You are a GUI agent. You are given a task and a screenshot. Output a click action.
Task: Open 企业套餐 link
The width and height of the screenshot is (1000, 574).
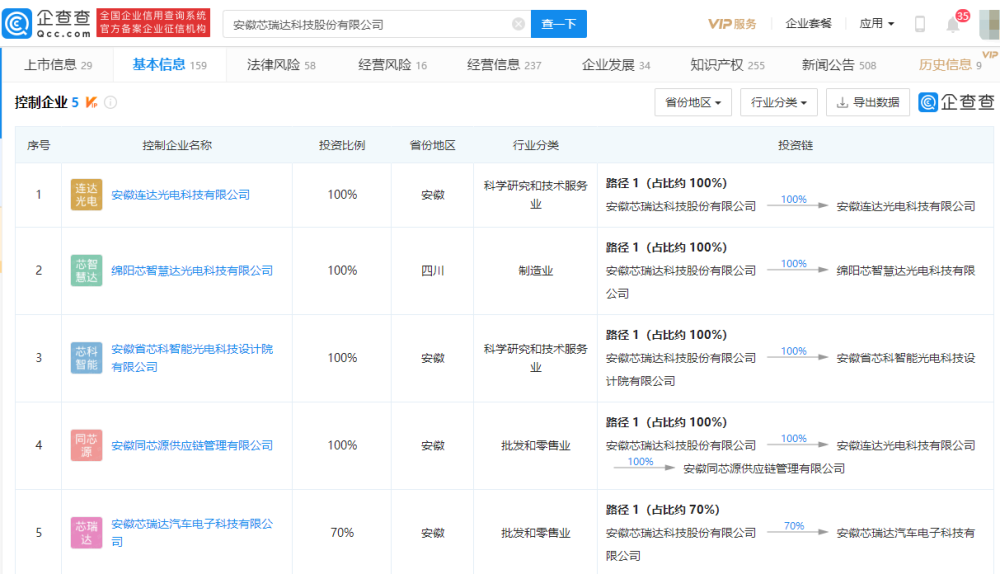[808, 24]
